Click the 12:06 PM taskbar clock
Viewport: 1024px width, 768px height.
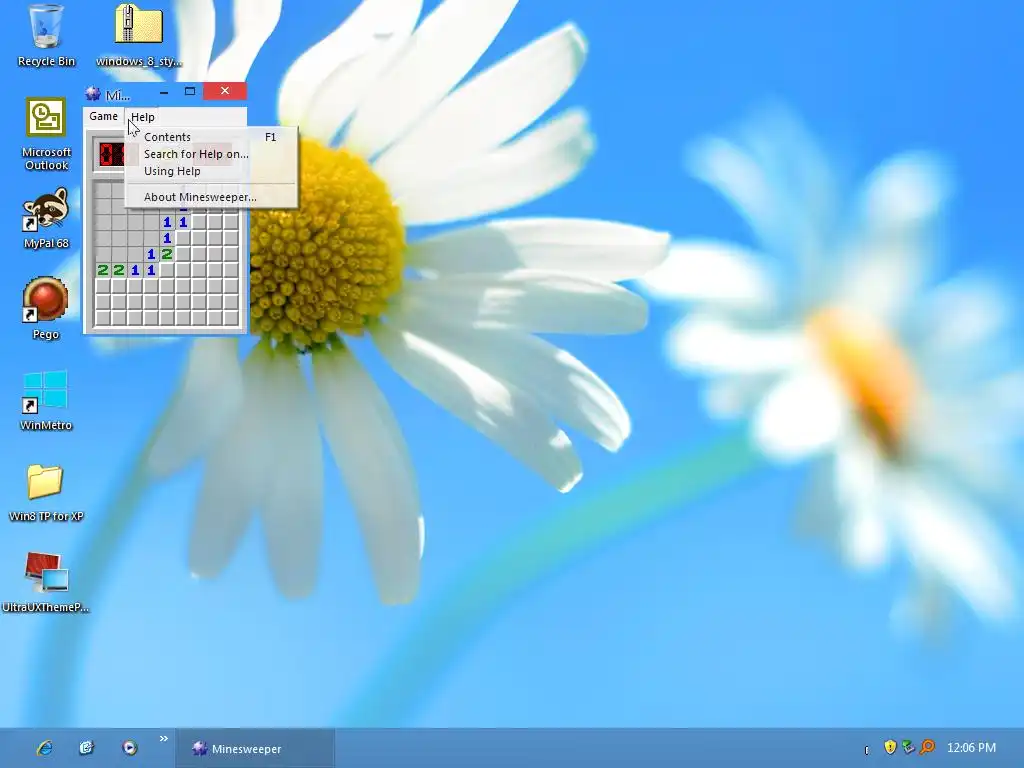click(x=971, y=748)
